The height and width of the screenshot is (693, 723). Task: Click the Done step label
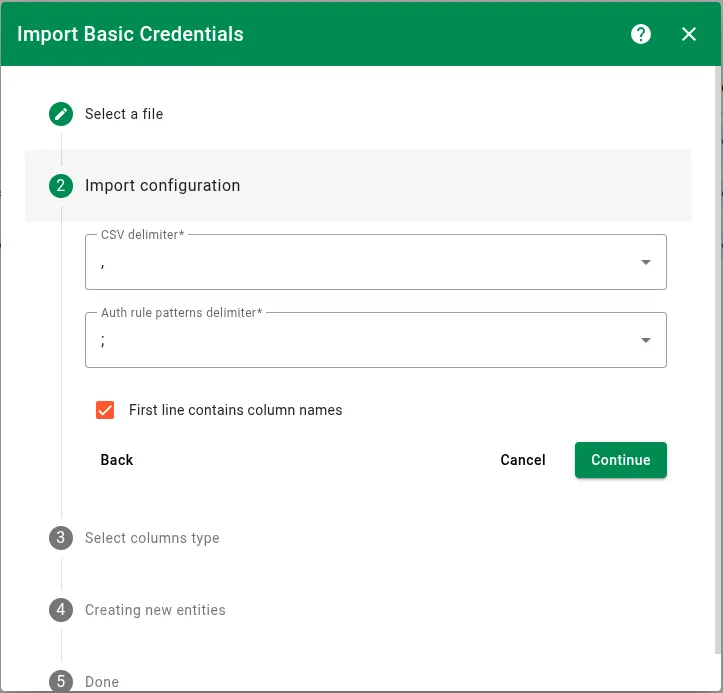point(102,681)
